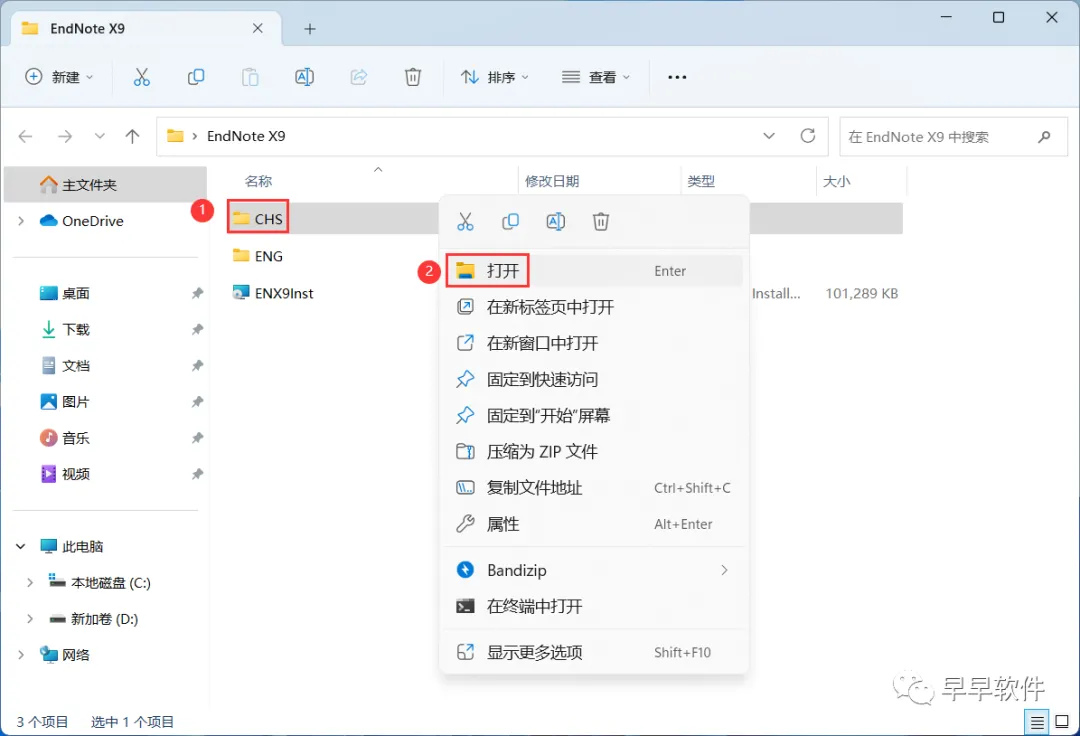
Task: Choose 压缩为 ZIP 文件
Action: tap(594, 452)
